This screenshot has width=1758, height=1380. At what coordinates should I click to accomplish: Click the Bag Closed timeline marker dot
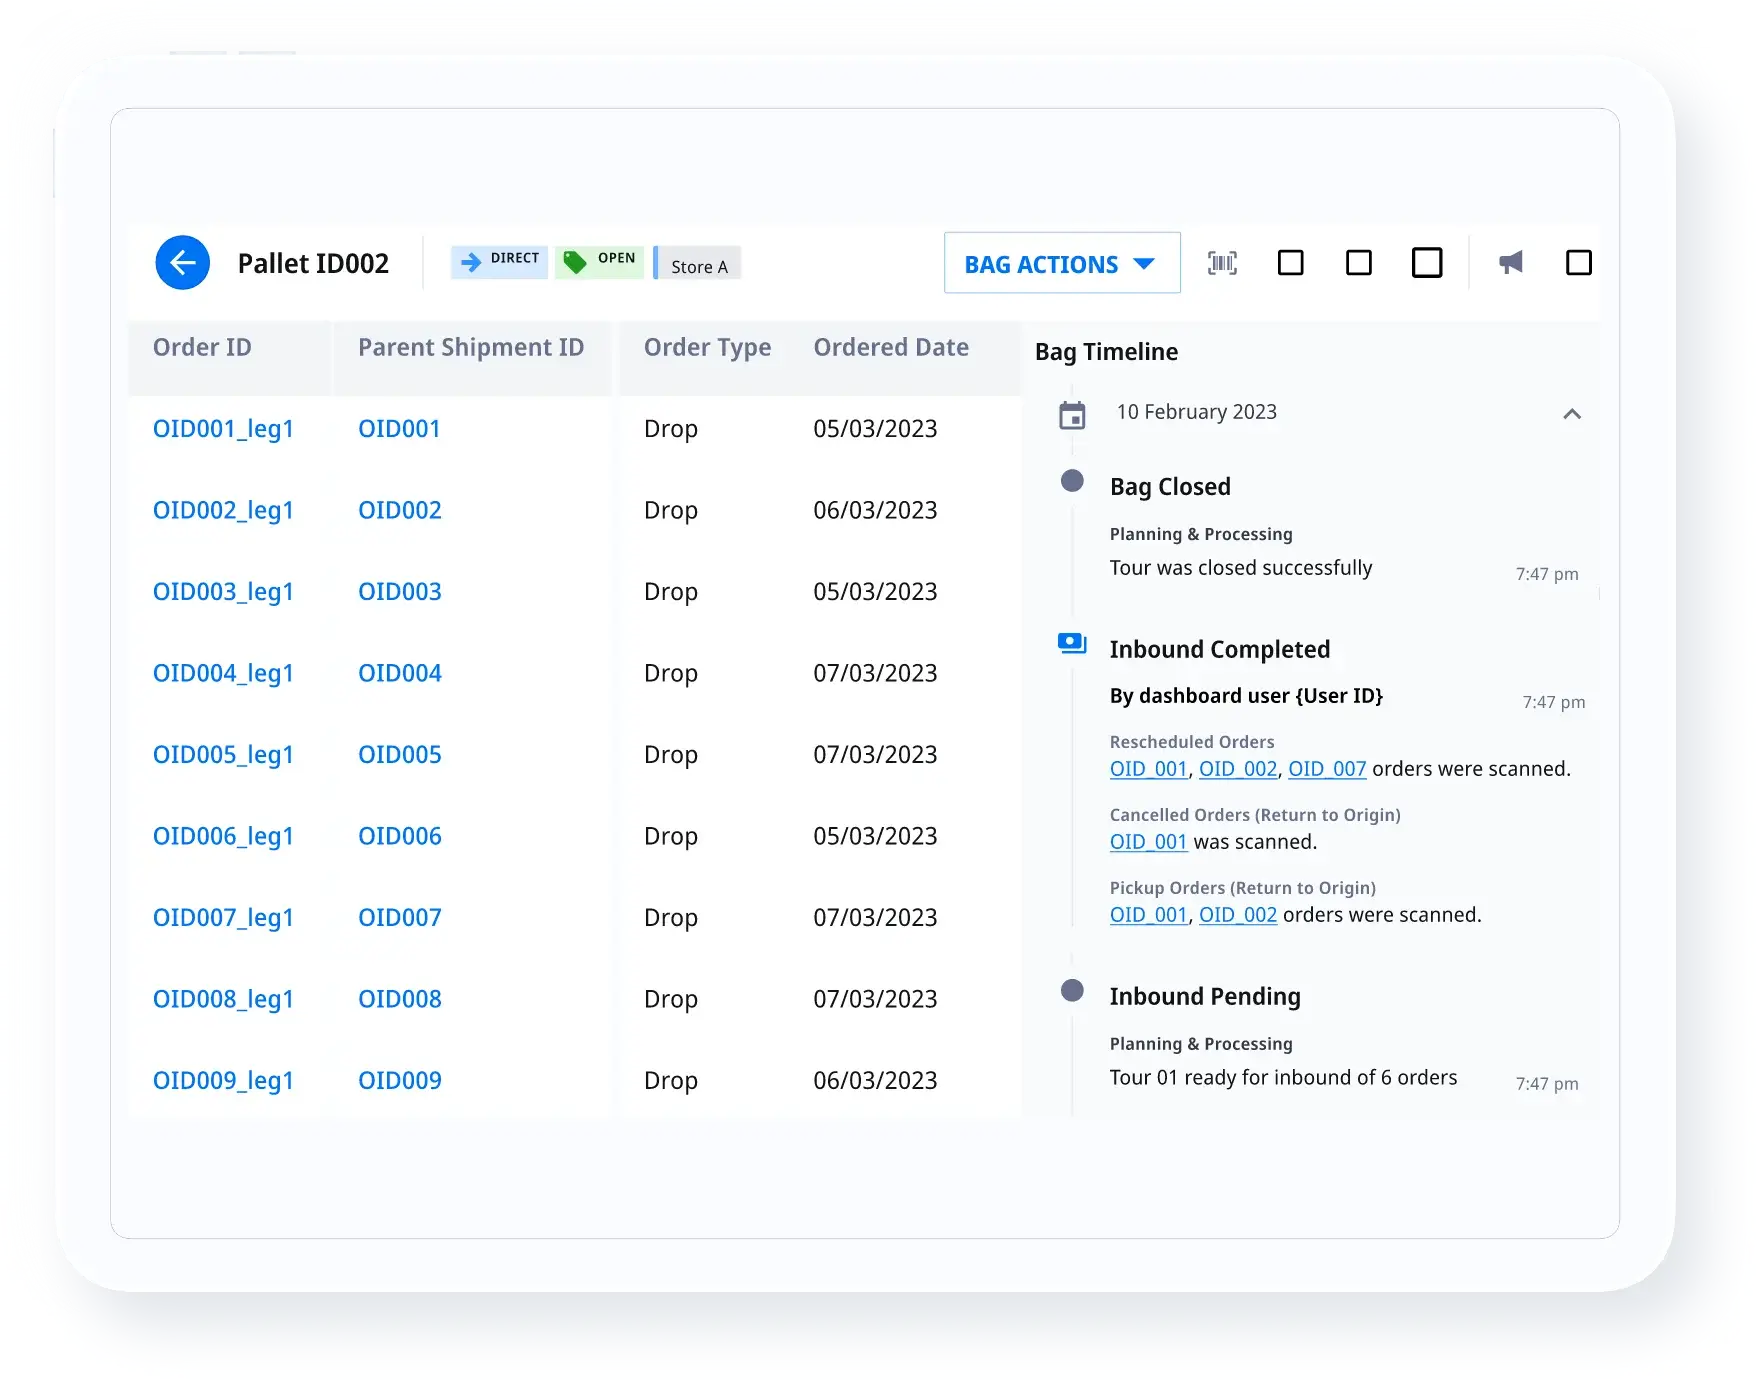1072,481
